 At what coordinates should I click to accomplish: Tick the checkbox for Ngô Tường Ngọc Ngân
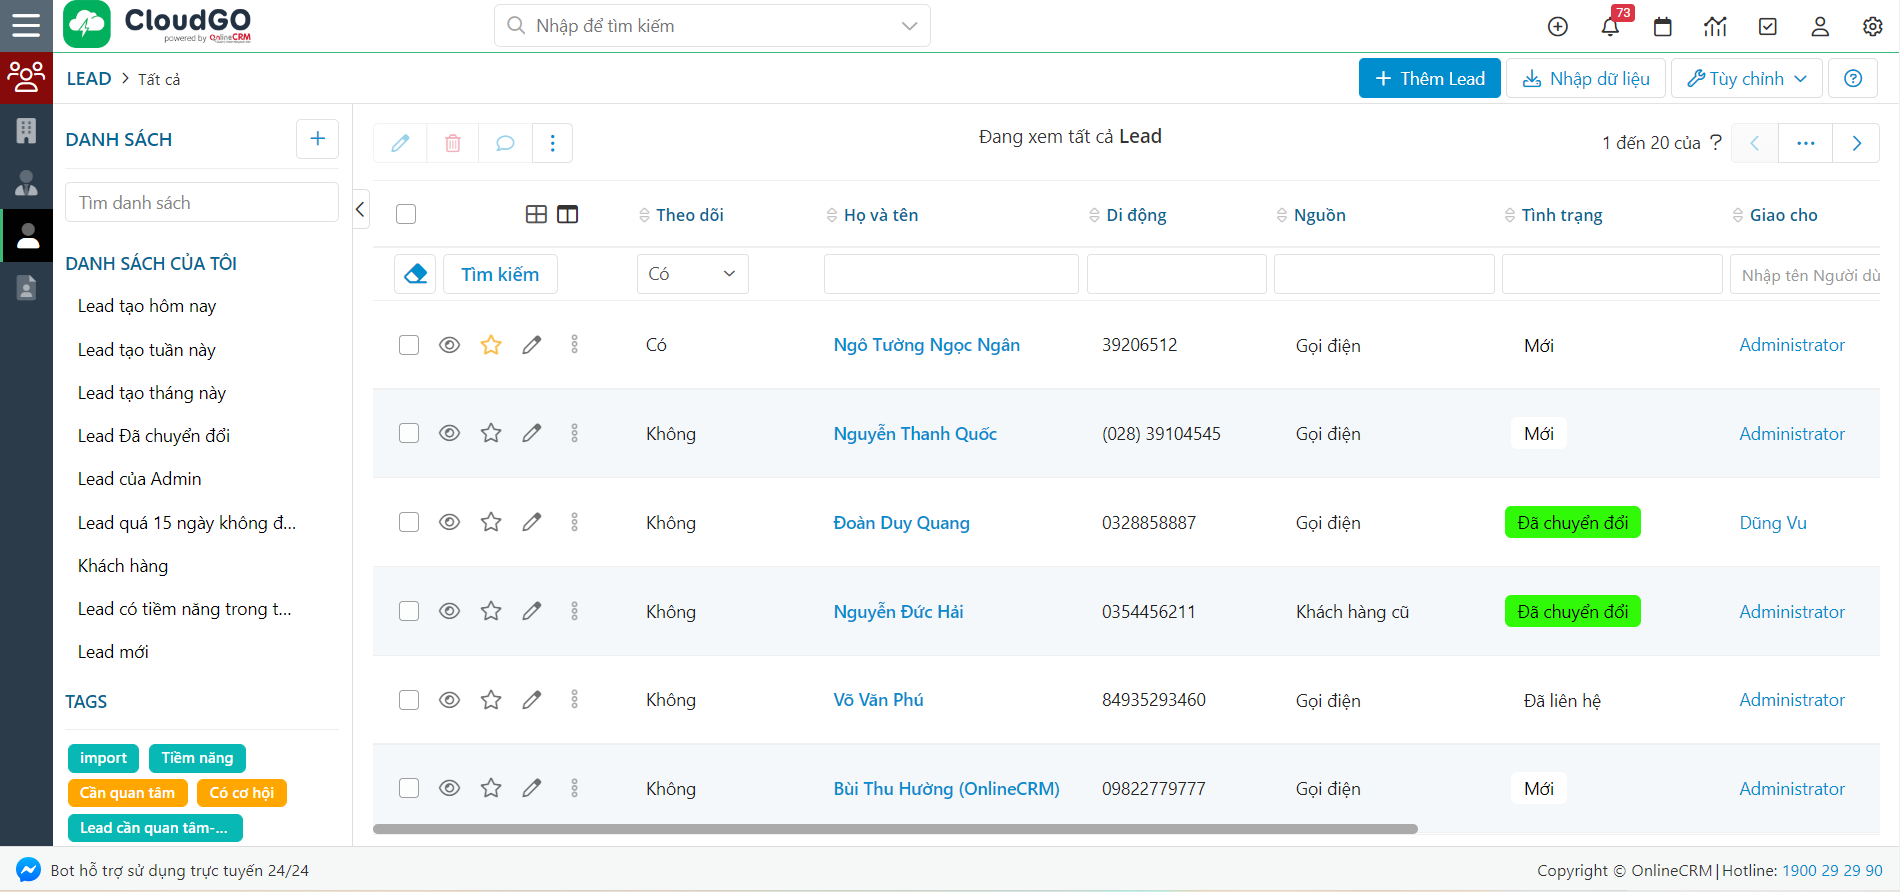[x=409, y=345]
